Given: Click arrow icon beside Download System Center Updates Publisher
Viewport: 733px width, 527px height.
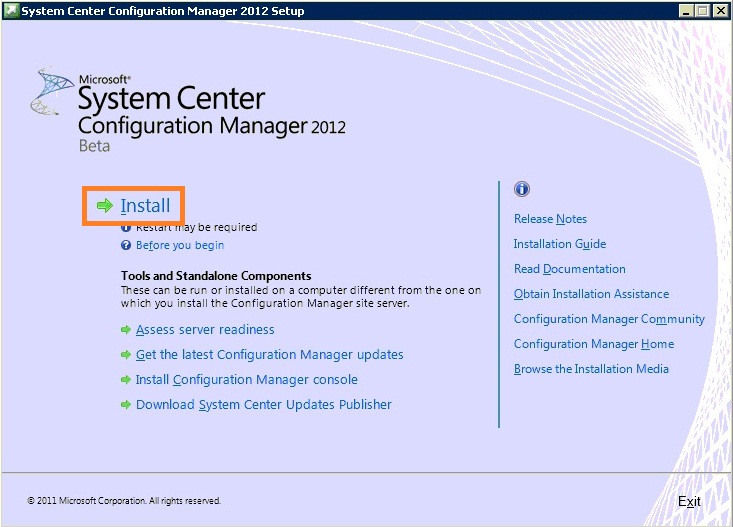Looking at the screenshot, I should 126,404.
